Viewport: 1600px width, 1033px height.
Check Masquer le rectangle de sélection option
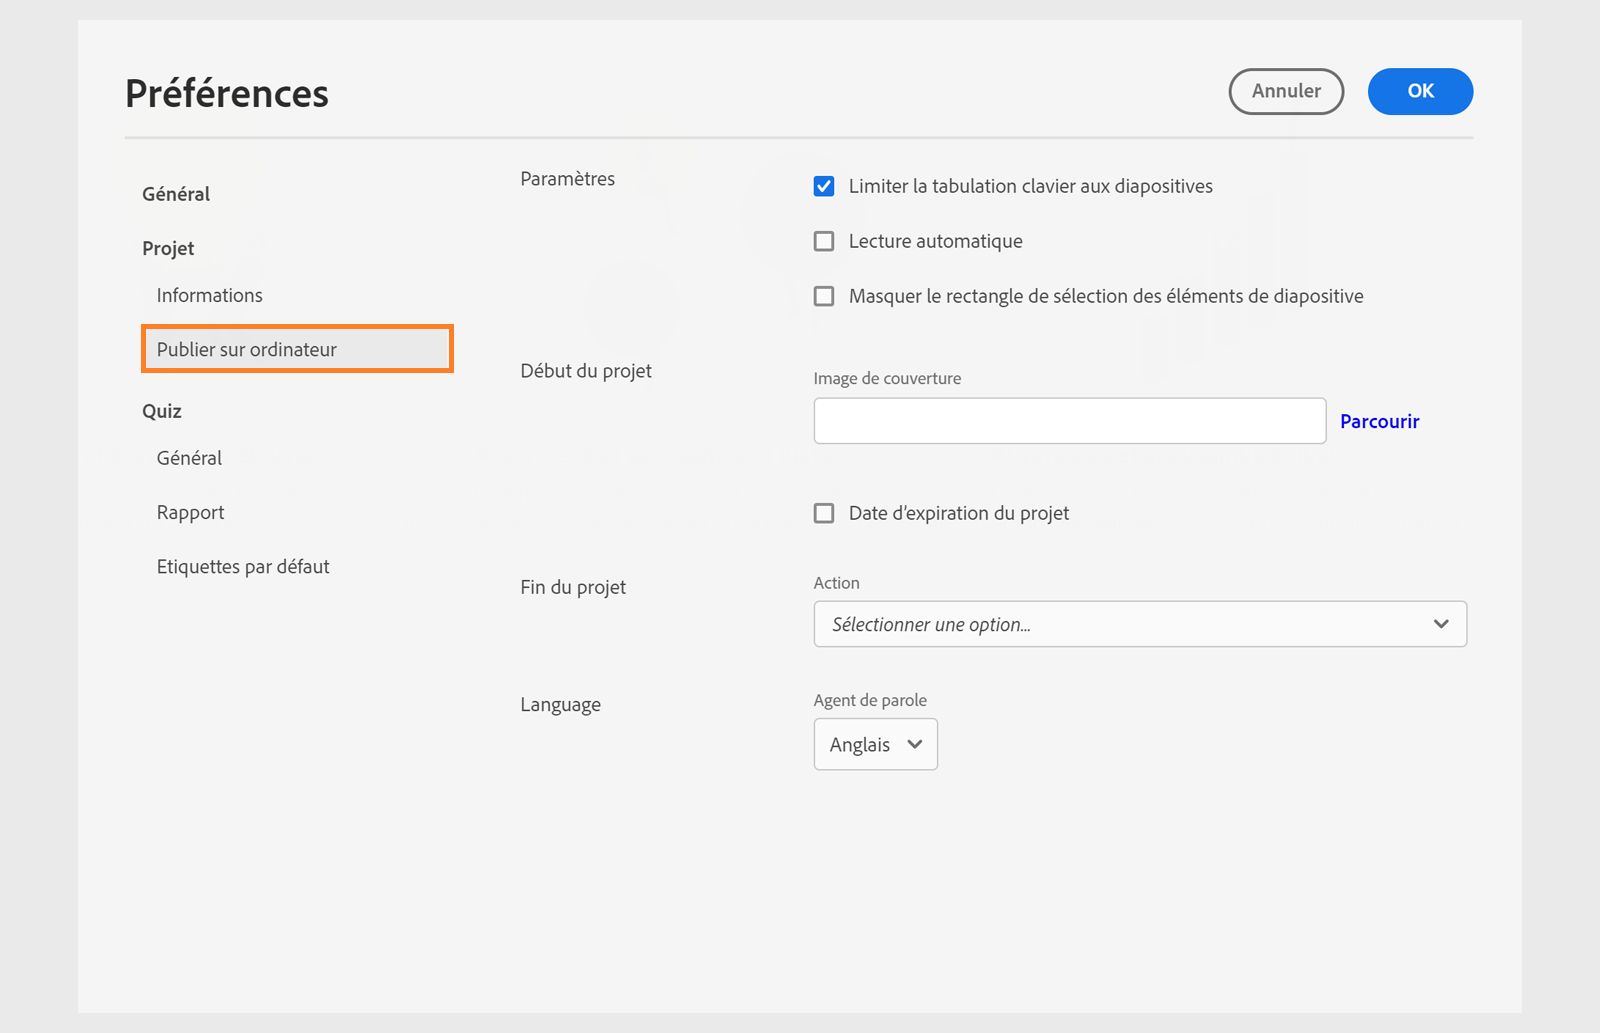[824, 296]
